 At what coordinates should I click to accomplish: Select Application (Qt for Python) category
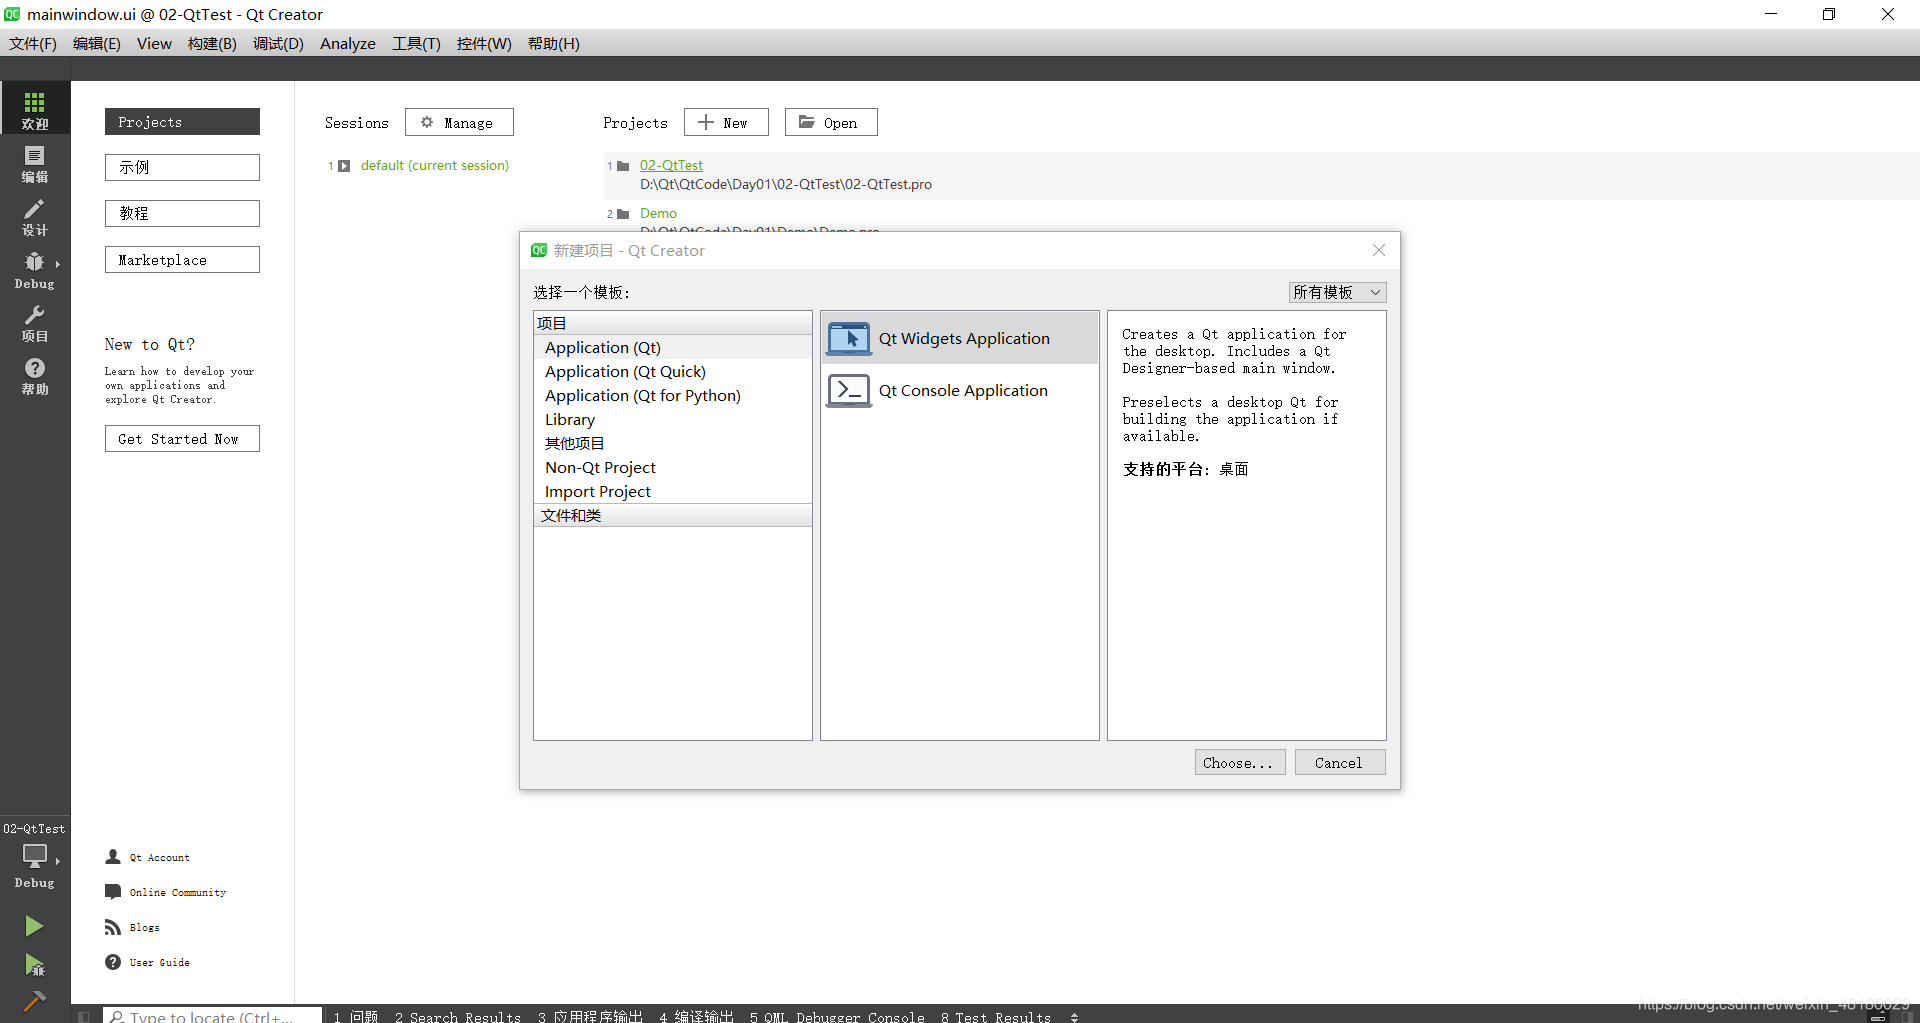[x=672, y=395]
